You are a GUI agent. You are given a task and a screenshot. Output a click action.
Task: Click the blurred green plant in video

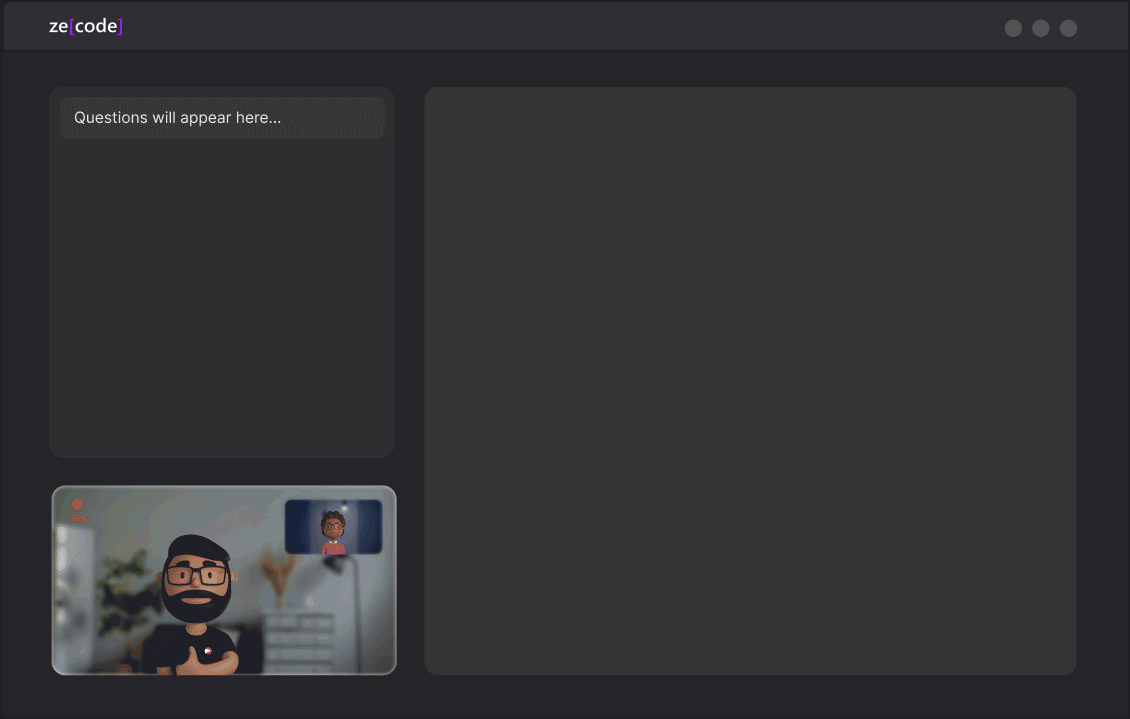(126, 591)
